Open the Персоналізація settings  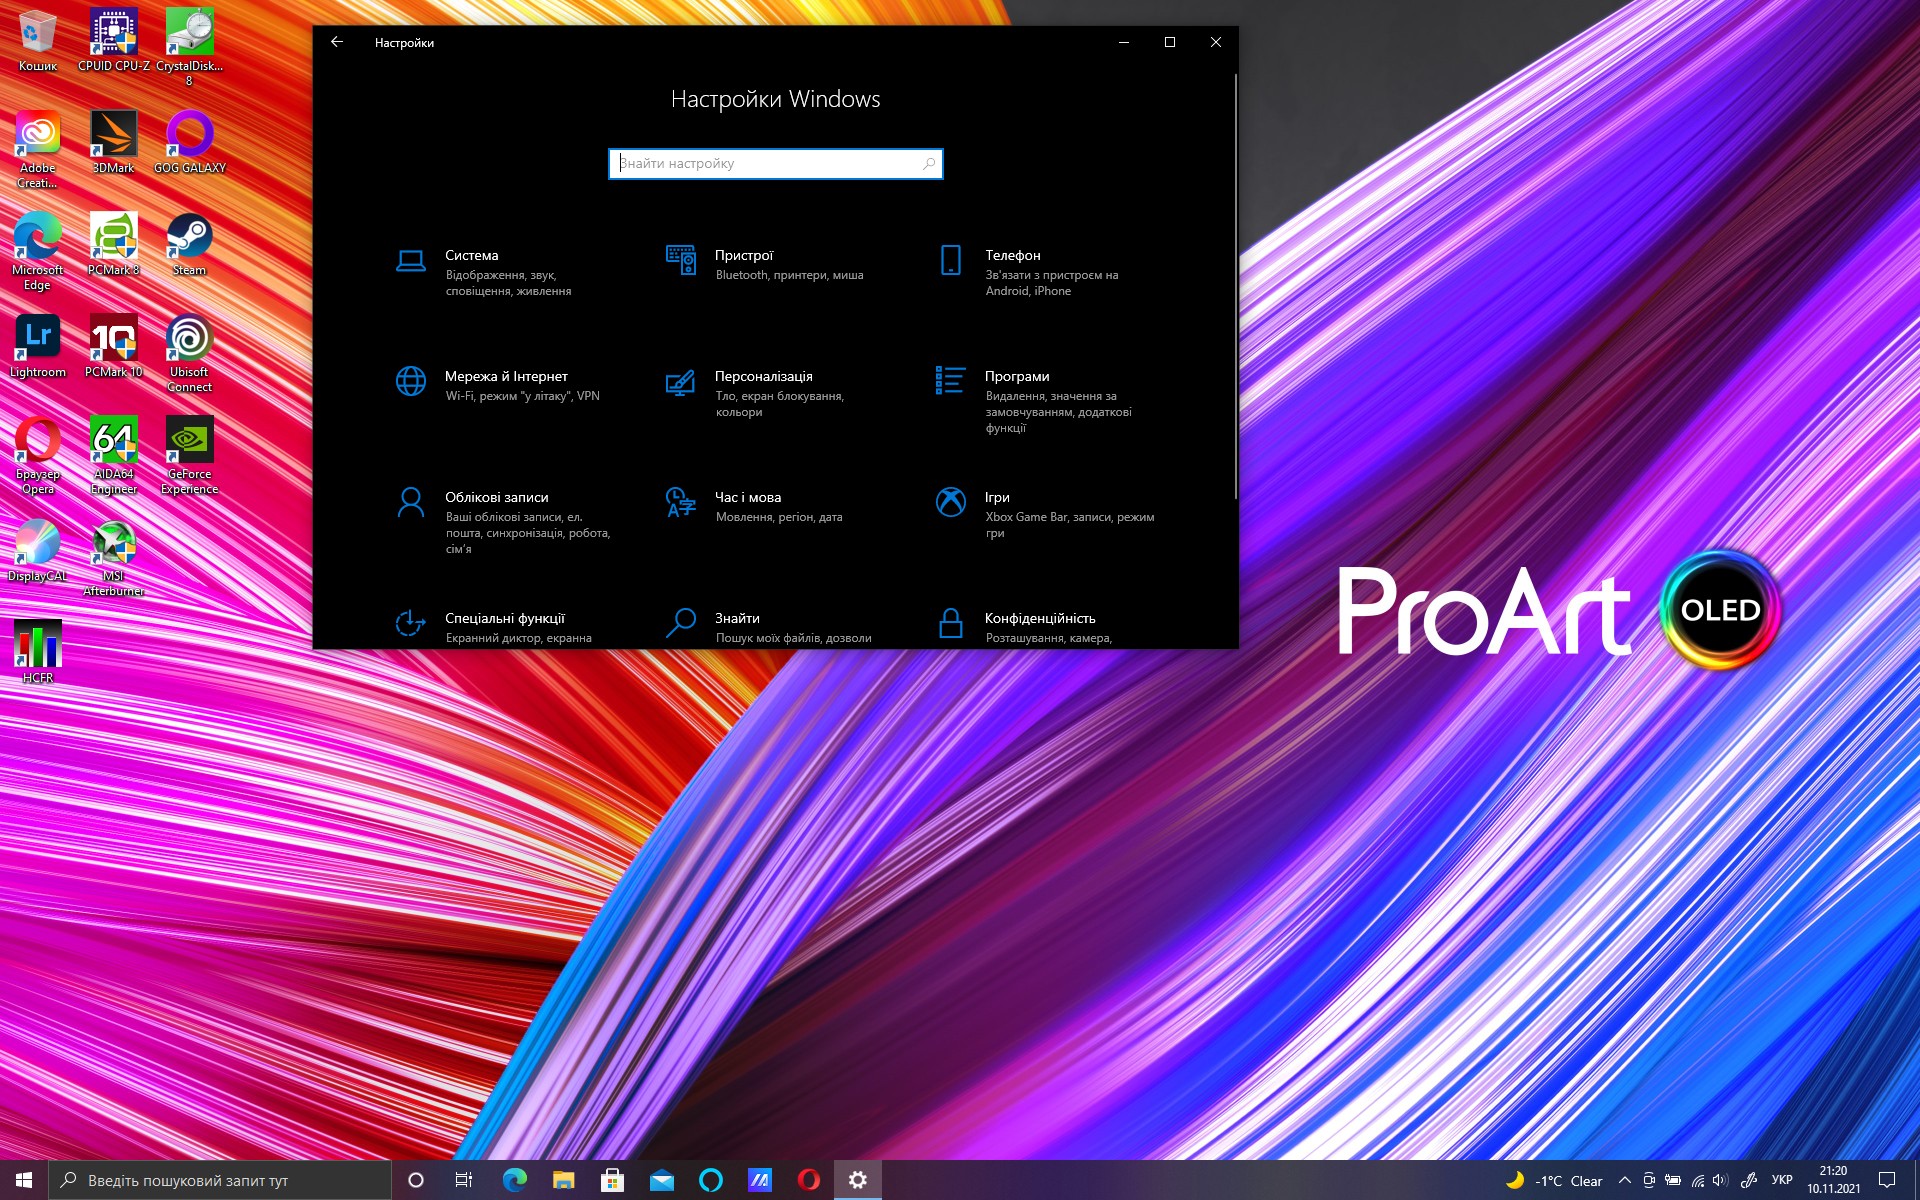pyautogui.click(x=763, y=377)
